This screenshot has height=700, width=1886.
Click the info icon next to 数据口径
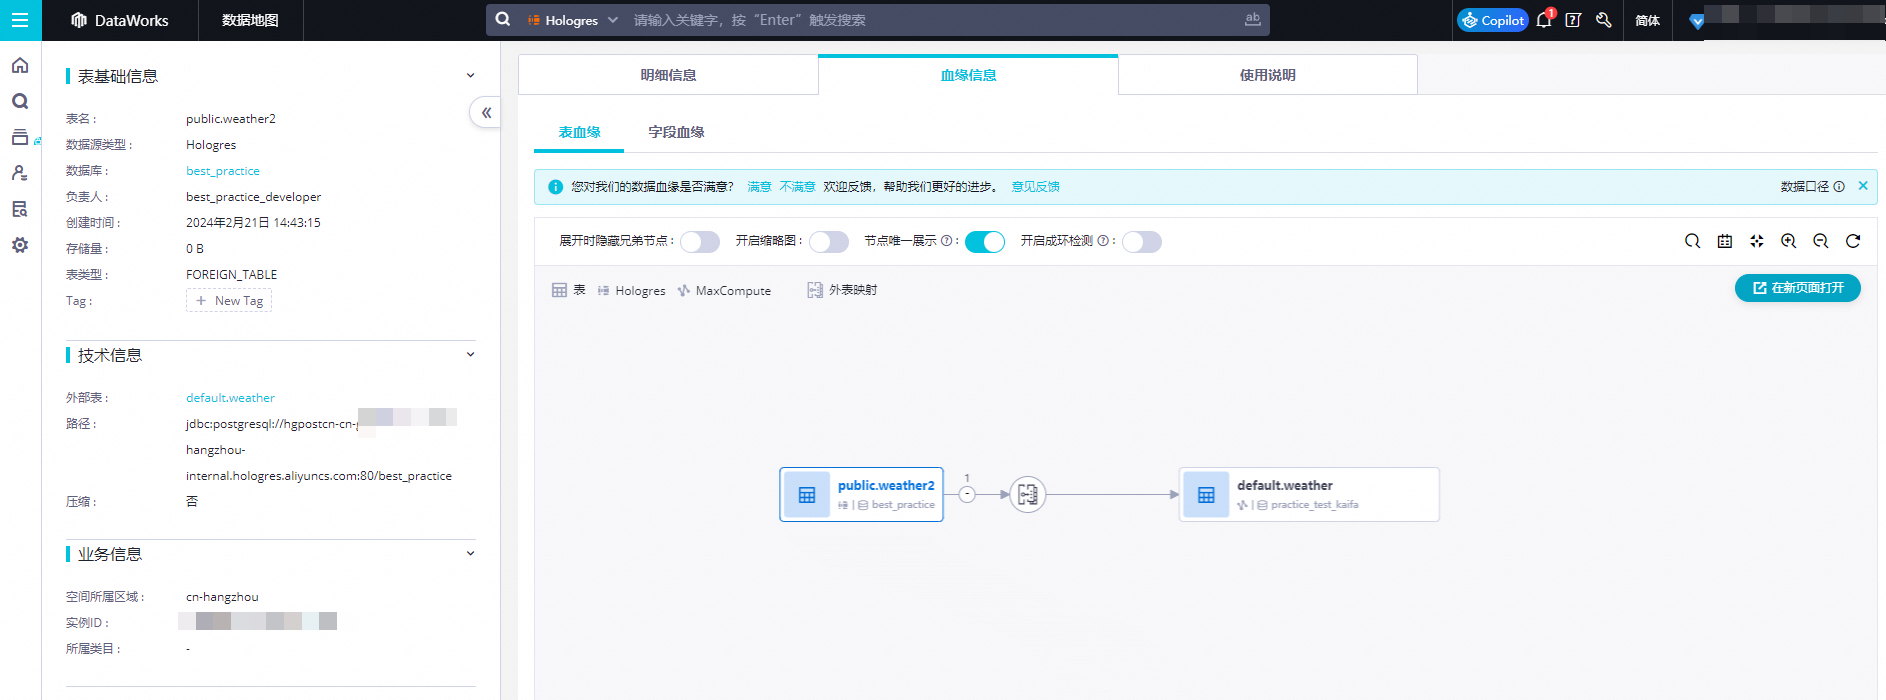click(1839, 186)
